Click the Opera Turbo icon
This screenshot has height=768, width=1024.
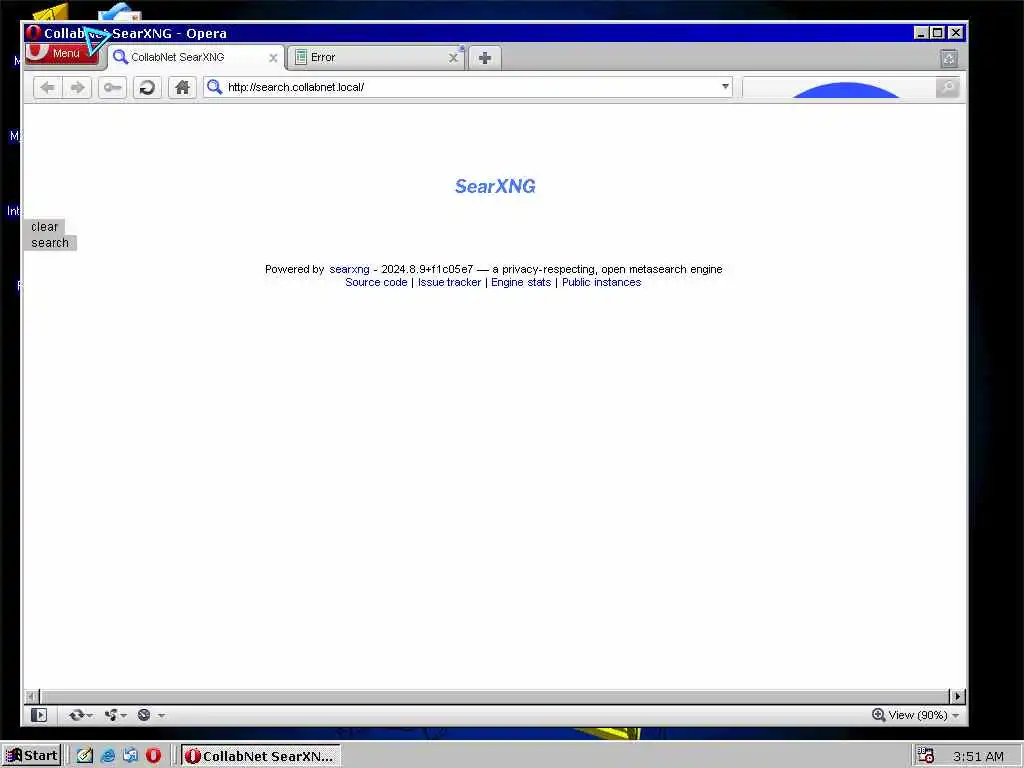pos(144,715)
